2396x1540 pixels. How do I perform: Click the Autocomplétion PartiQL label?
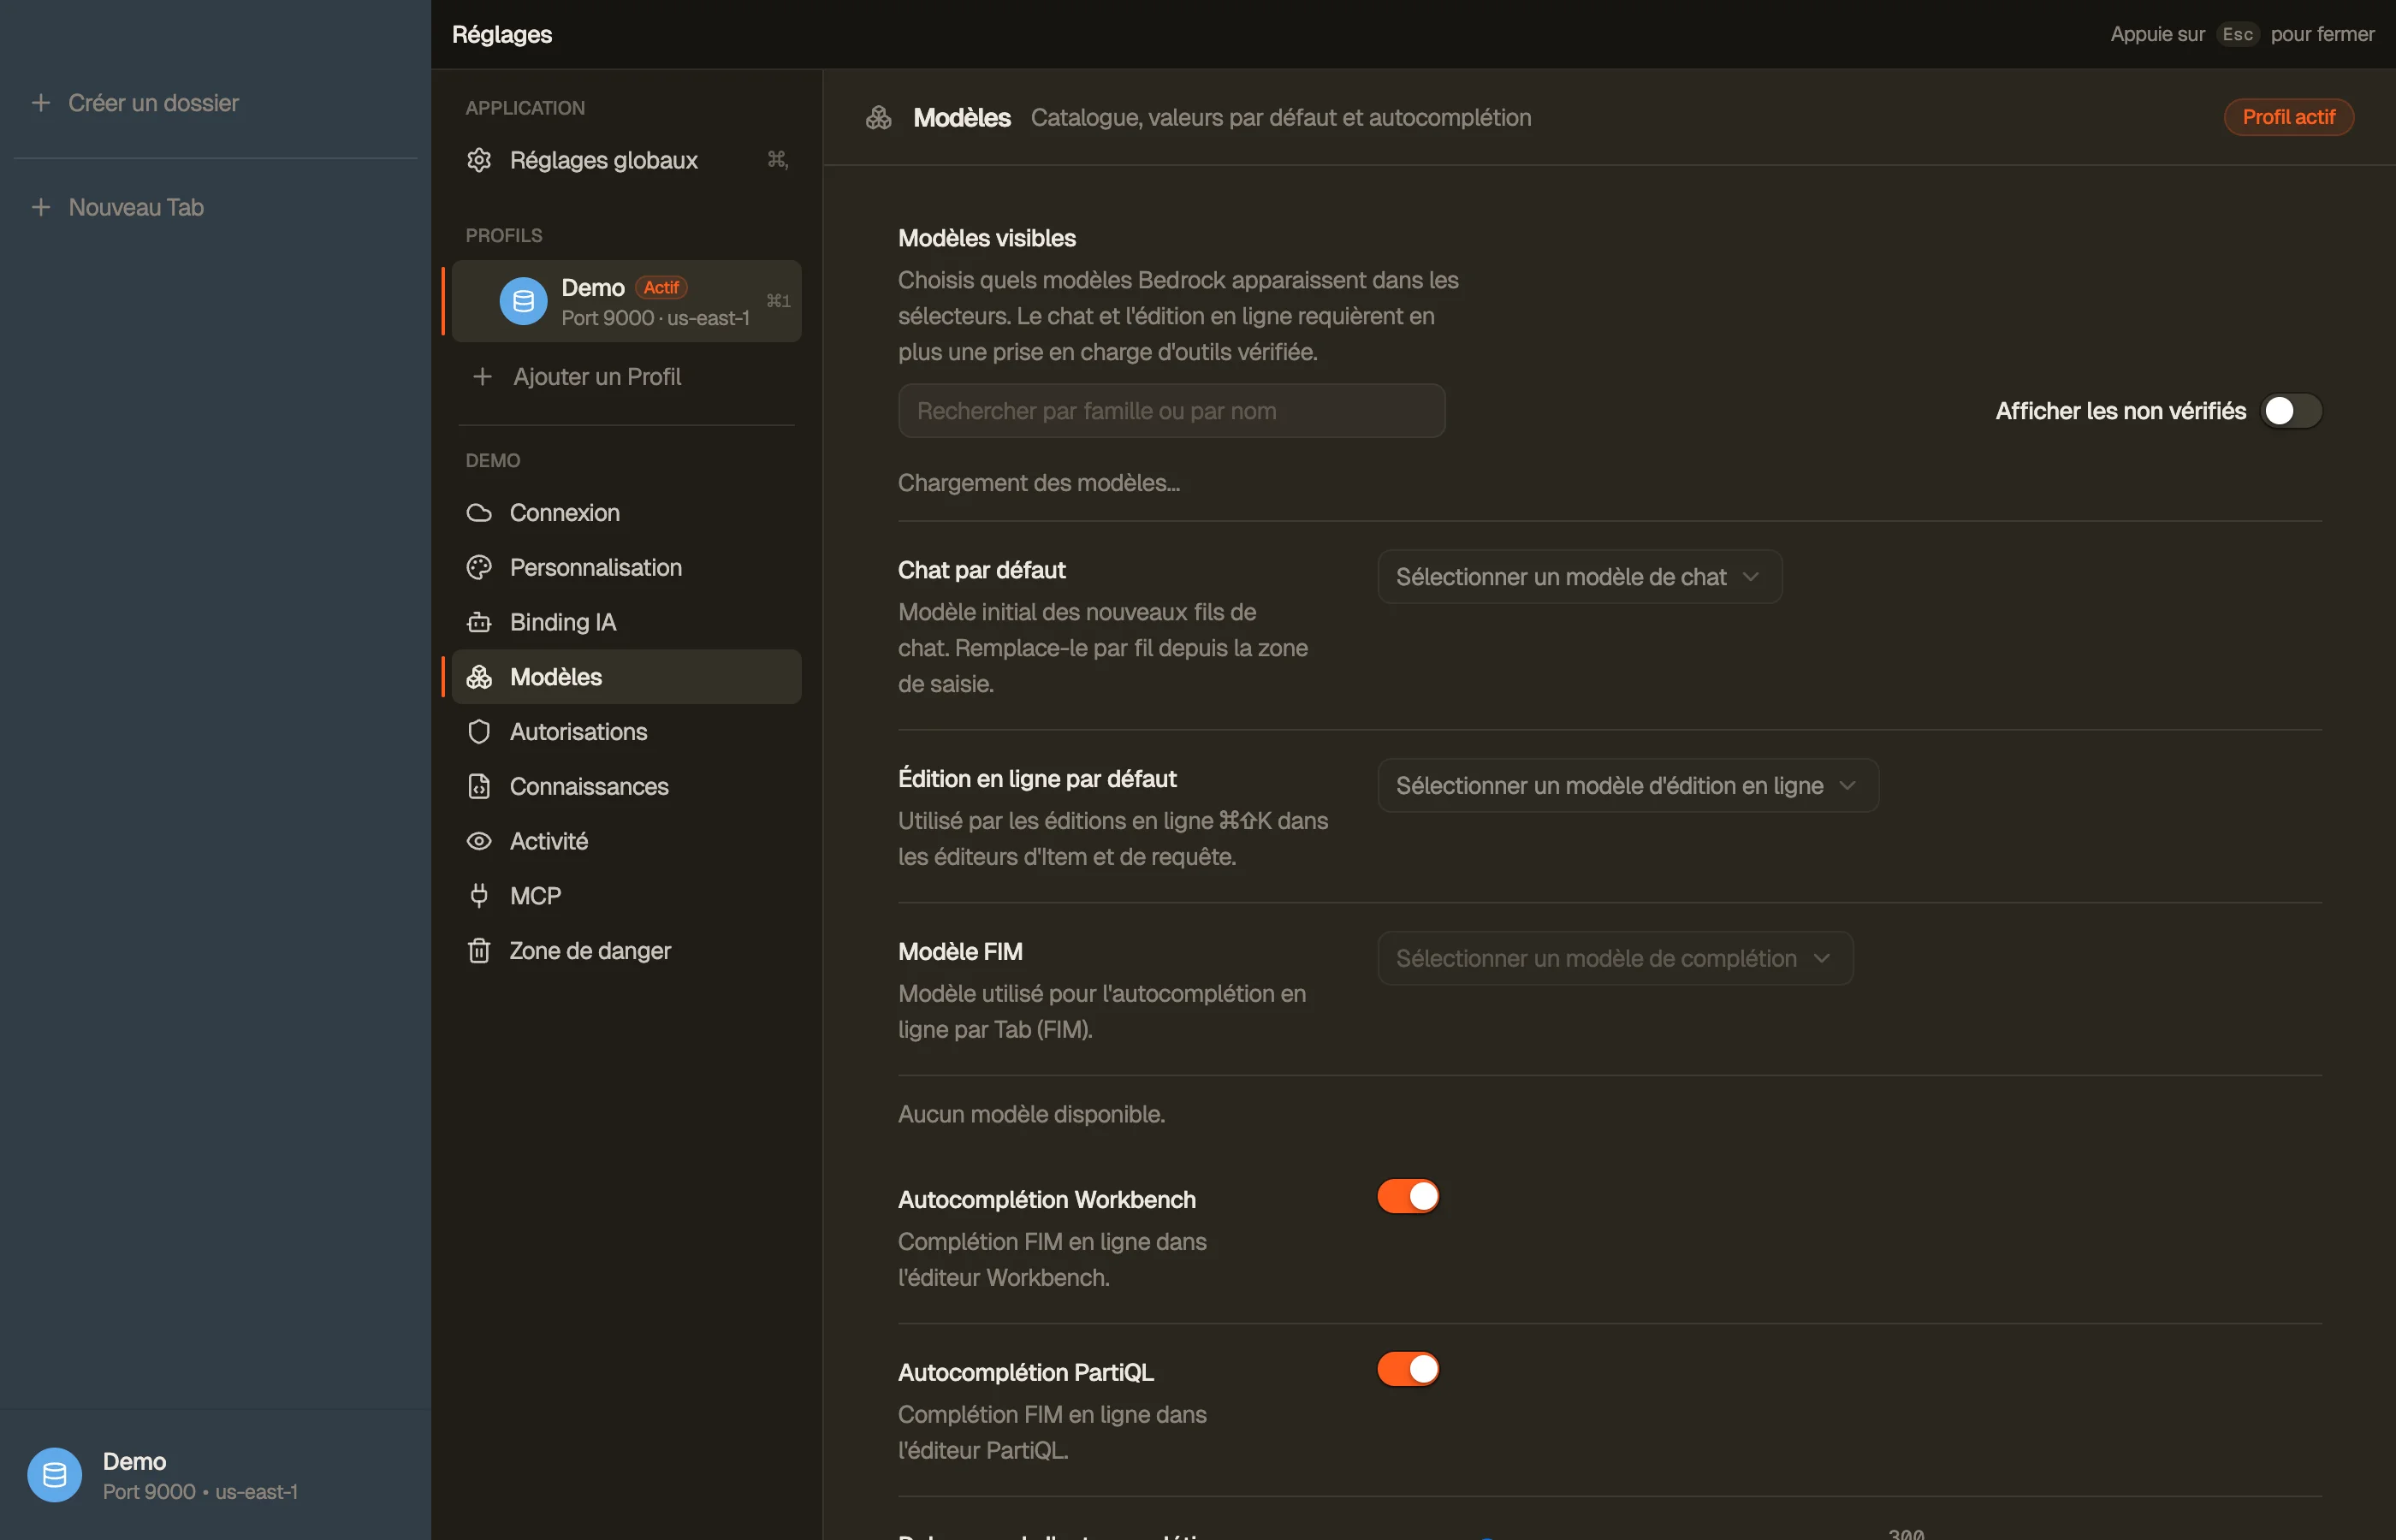[x=1026, y=1373]
